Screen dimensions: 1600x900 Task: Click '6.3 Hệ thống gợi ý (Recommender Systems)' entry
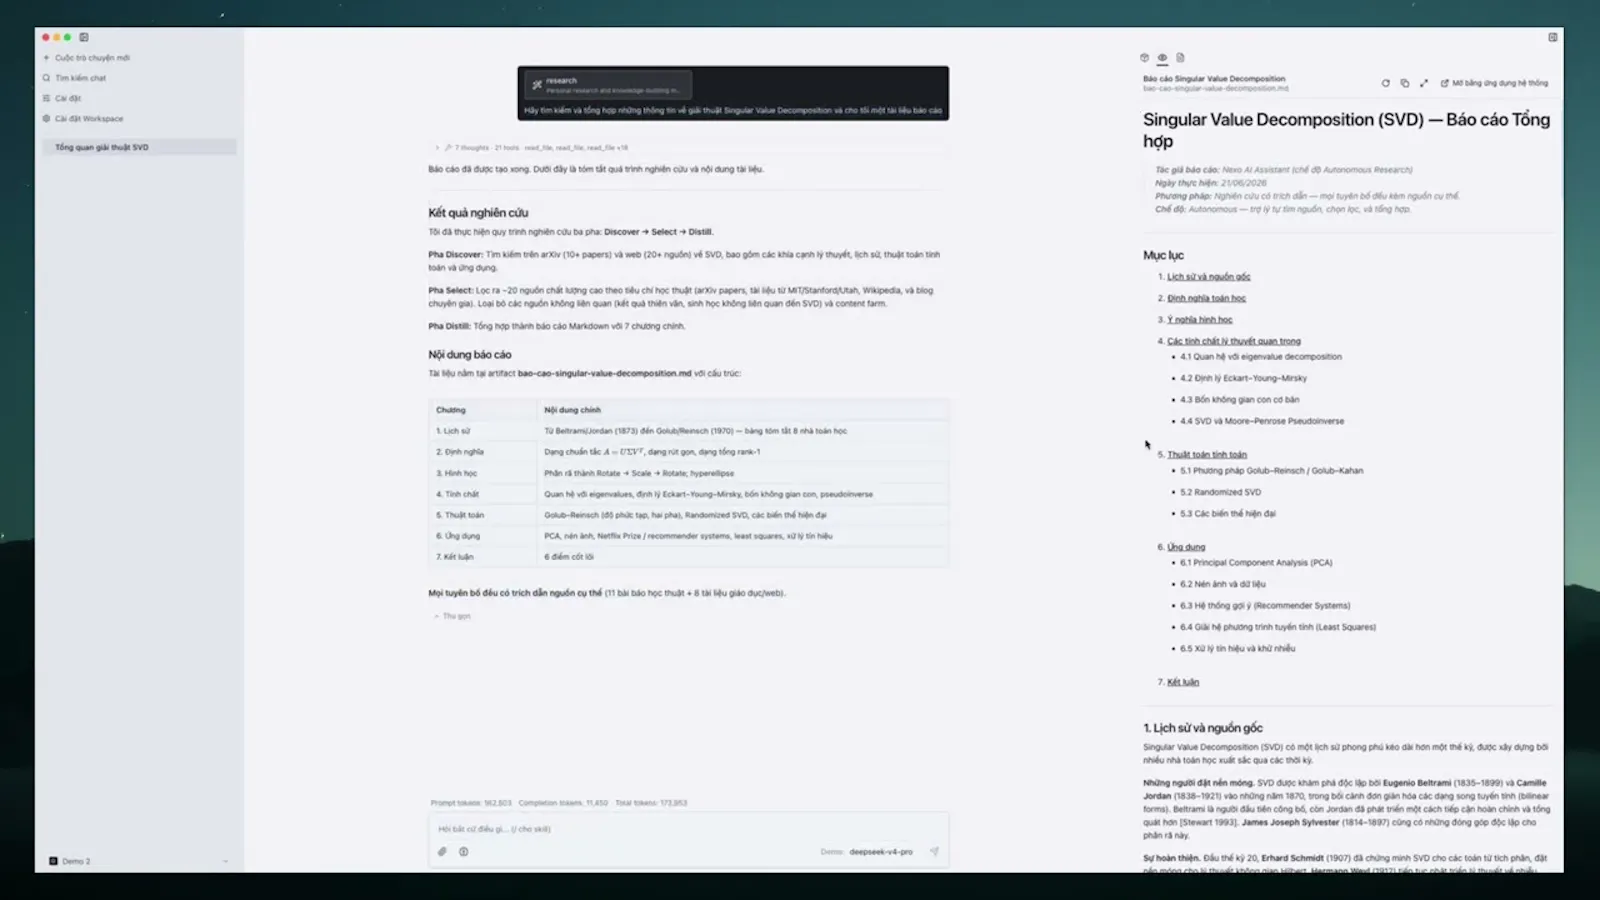click(x=1265, y=606)
